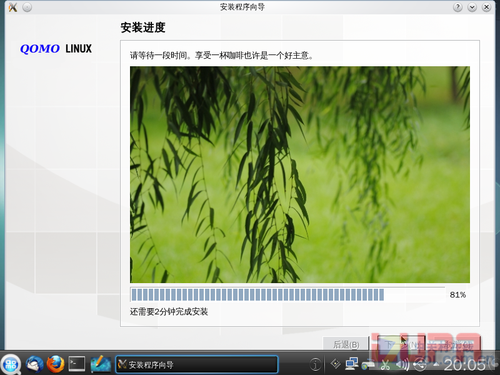
Task: Open the terminal from the taskbar
Action: pyautogui.click(x=77, y=364)
